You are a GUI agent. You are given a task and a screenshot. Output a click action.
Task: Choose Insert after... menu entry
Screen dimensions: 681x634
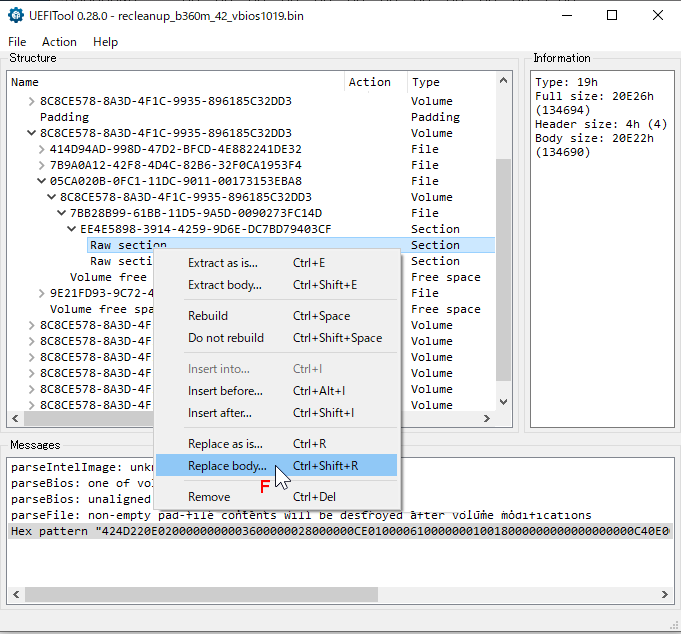pos(222,413)
